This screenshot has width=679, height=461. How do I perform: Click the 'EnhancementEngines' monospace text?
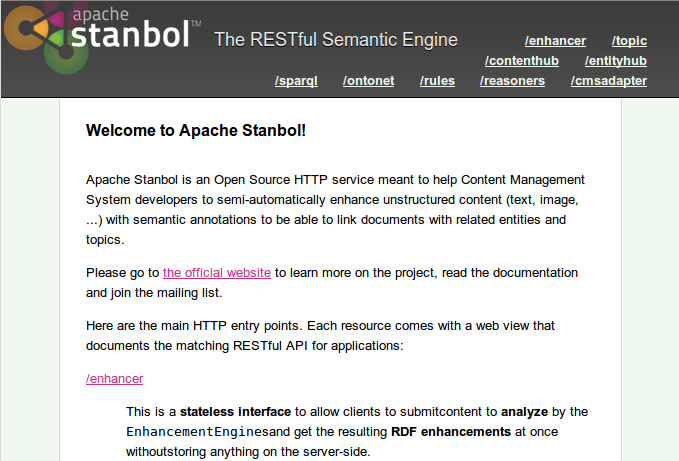pyautogui.click(x=198, y=432)
